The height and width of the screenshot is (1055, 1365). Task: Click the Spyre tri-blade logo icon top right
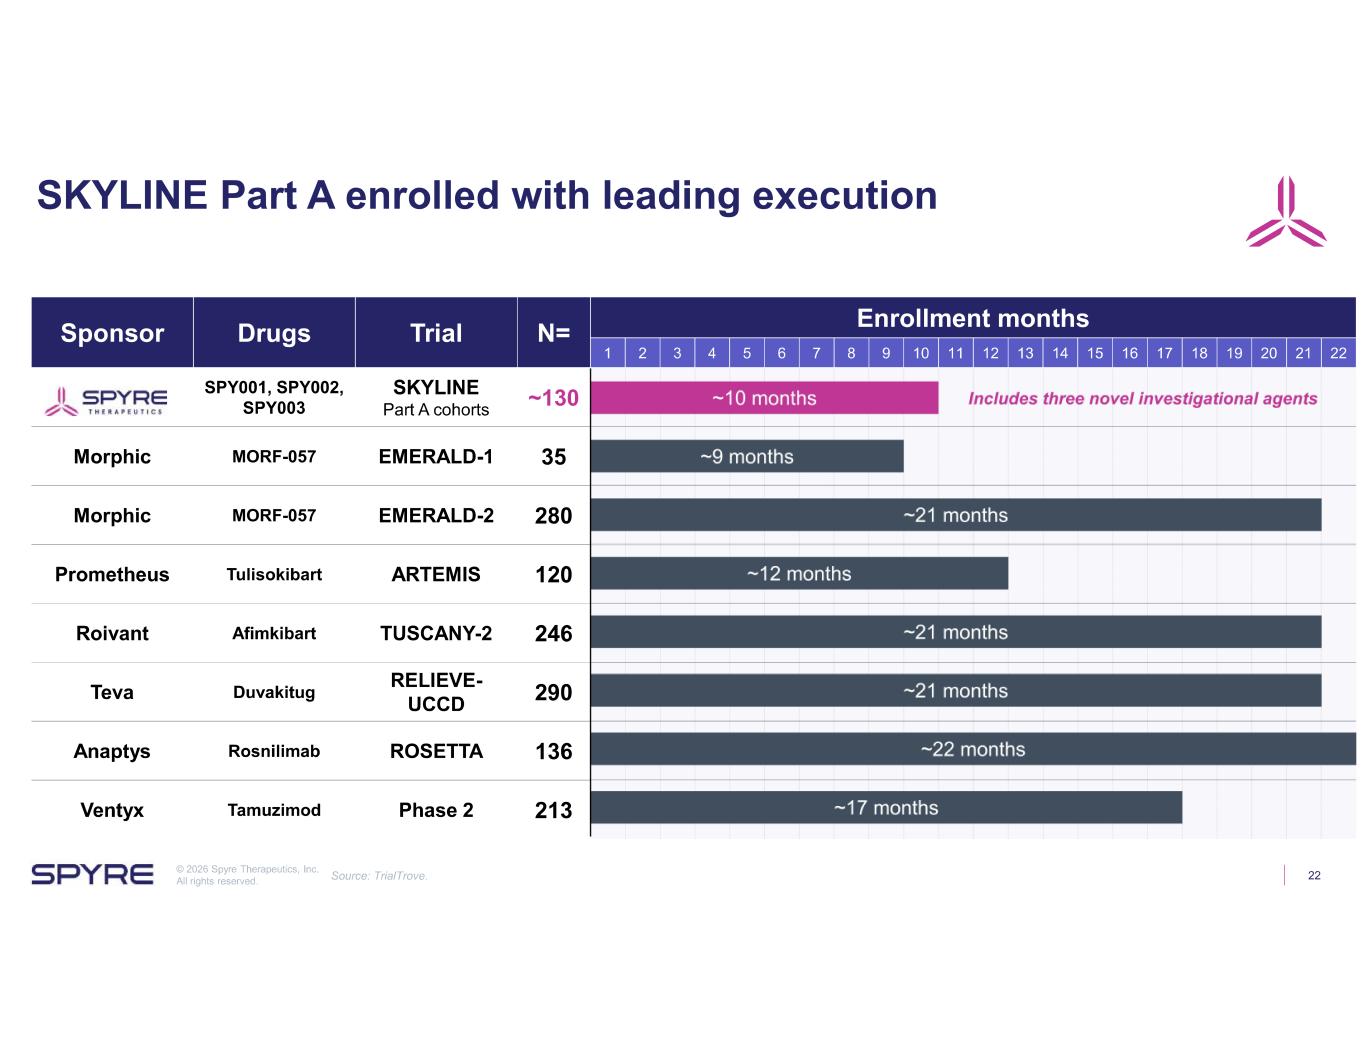point(1286,211)
